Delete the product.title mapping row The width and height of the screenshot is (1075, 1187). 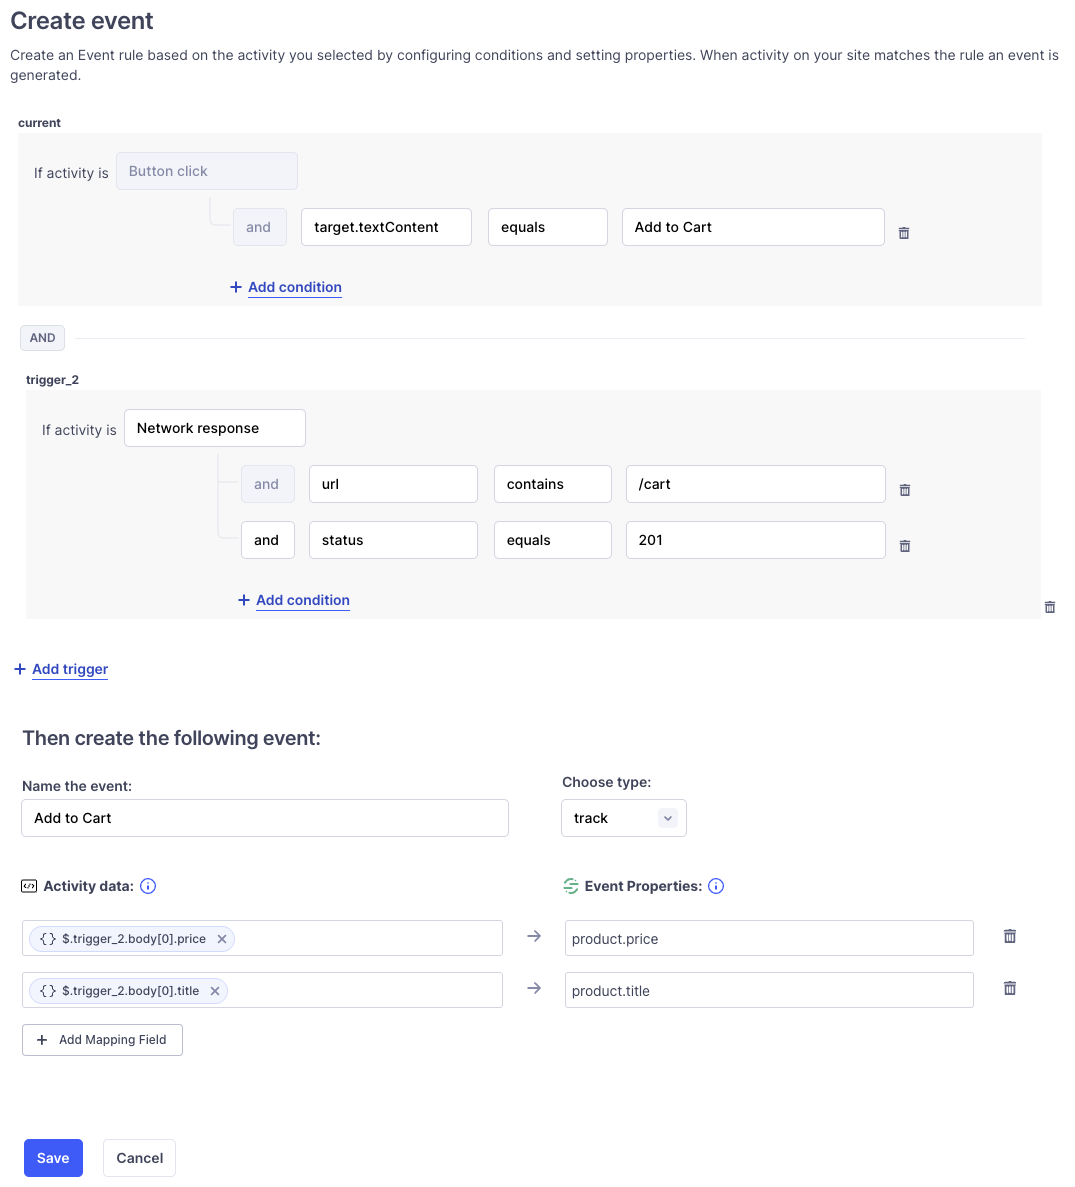(x=1009, y=988)
